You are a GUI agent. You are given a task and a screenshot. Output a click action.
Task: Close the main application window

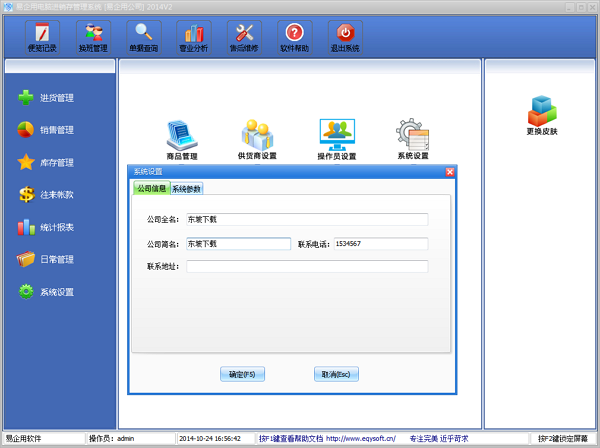[592, 7]
